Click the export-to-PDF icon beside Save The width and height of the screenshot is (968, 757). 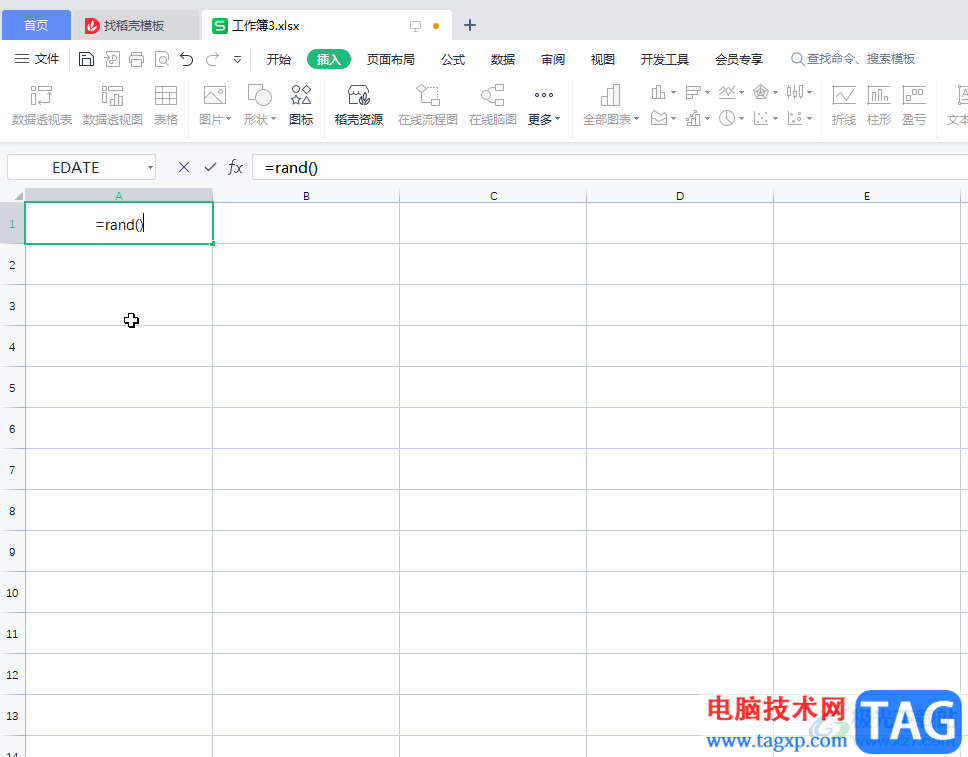click(112, 59)
